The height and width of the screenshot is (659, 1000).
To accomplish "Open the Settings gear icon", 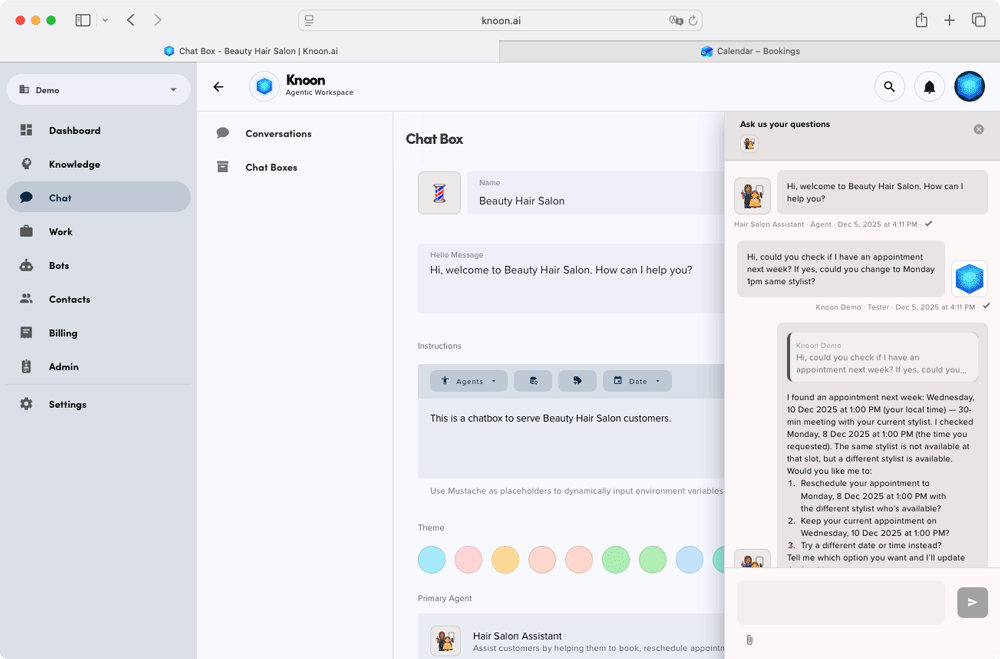I will click(x=26, y=404).
